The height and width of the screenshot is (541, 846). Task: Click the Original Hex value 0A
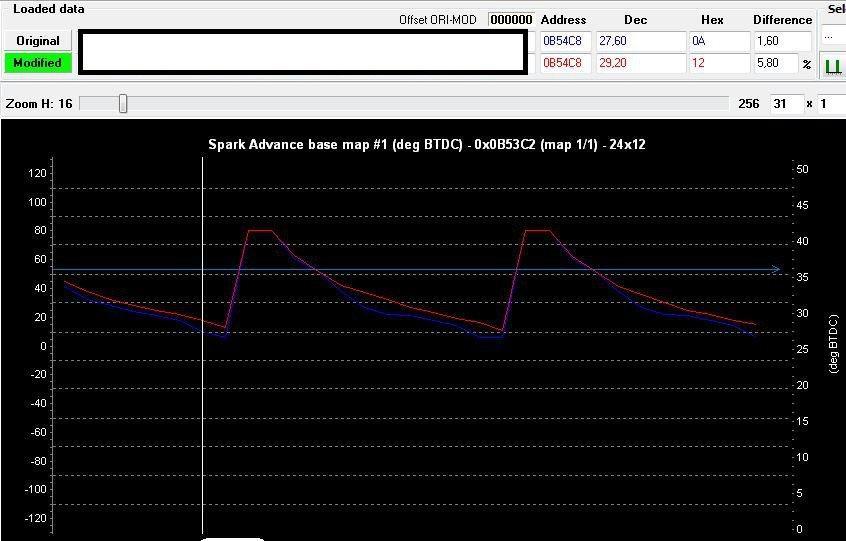tap(720, 41)
